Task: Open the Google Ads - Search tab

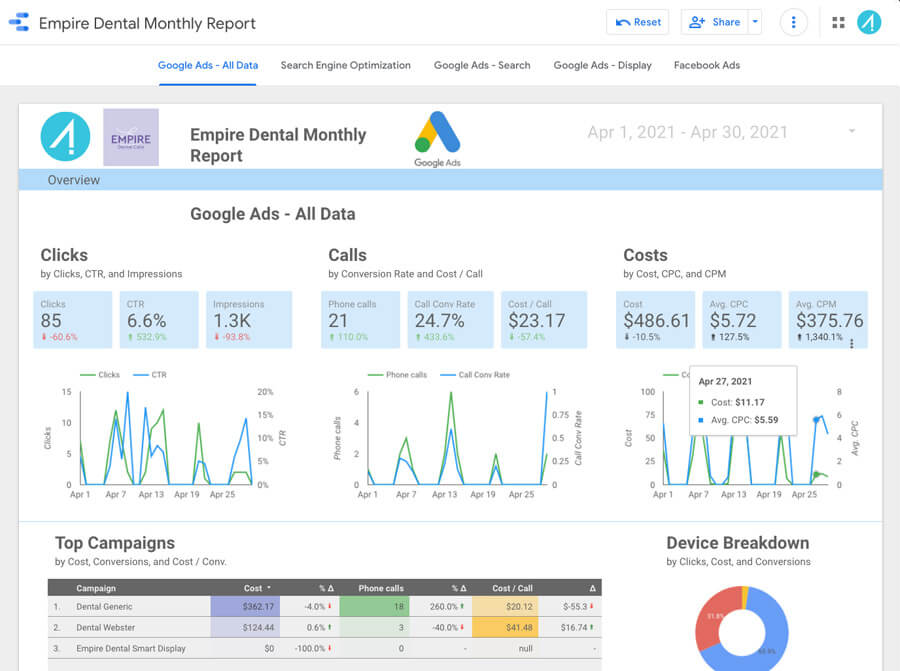Action: pos(482,65)
